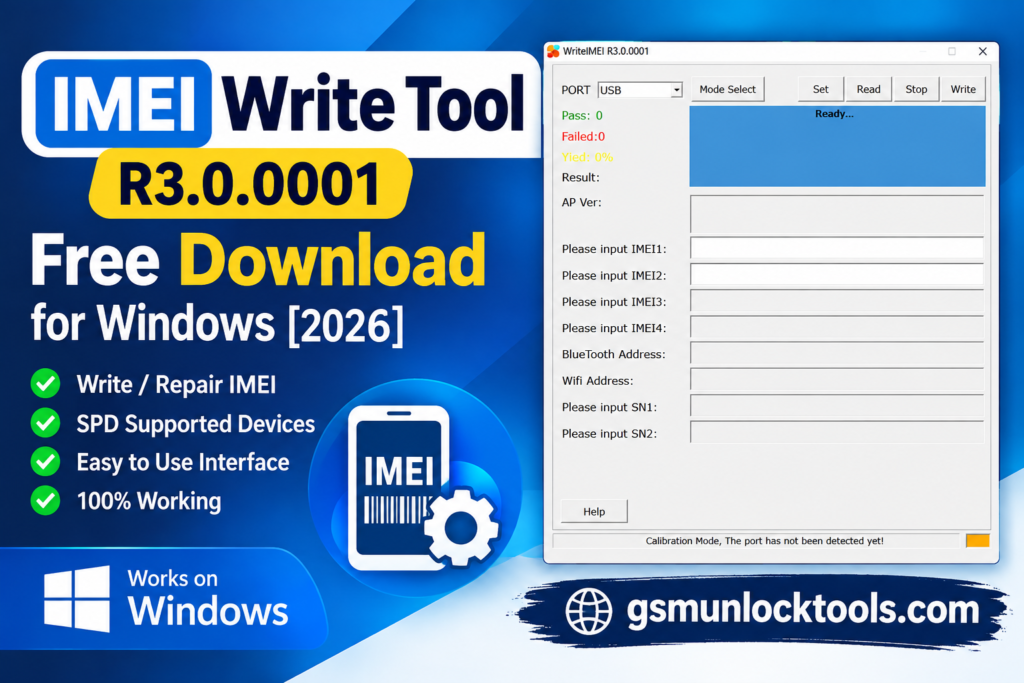The width and height of the screenshot is (1024, 683).
Task: Click the 'Free Download' headline text
Action: tap(258, 261)
